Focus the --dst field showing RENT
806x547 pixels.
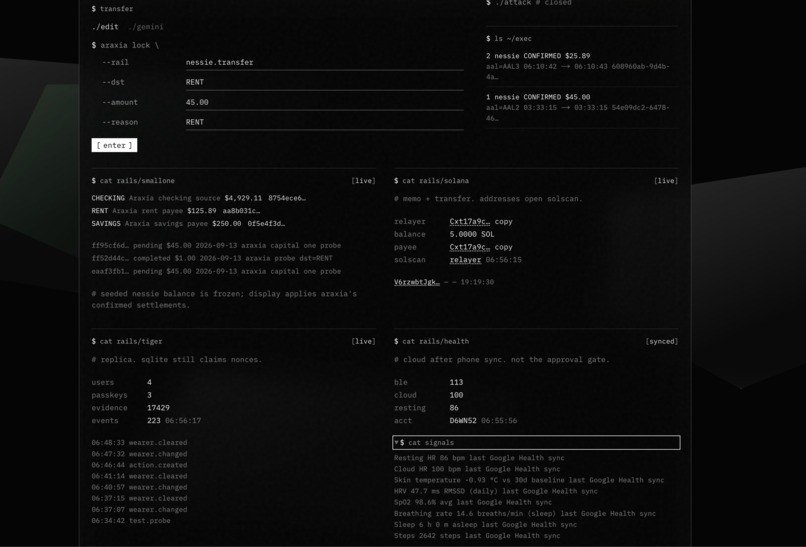324,82
